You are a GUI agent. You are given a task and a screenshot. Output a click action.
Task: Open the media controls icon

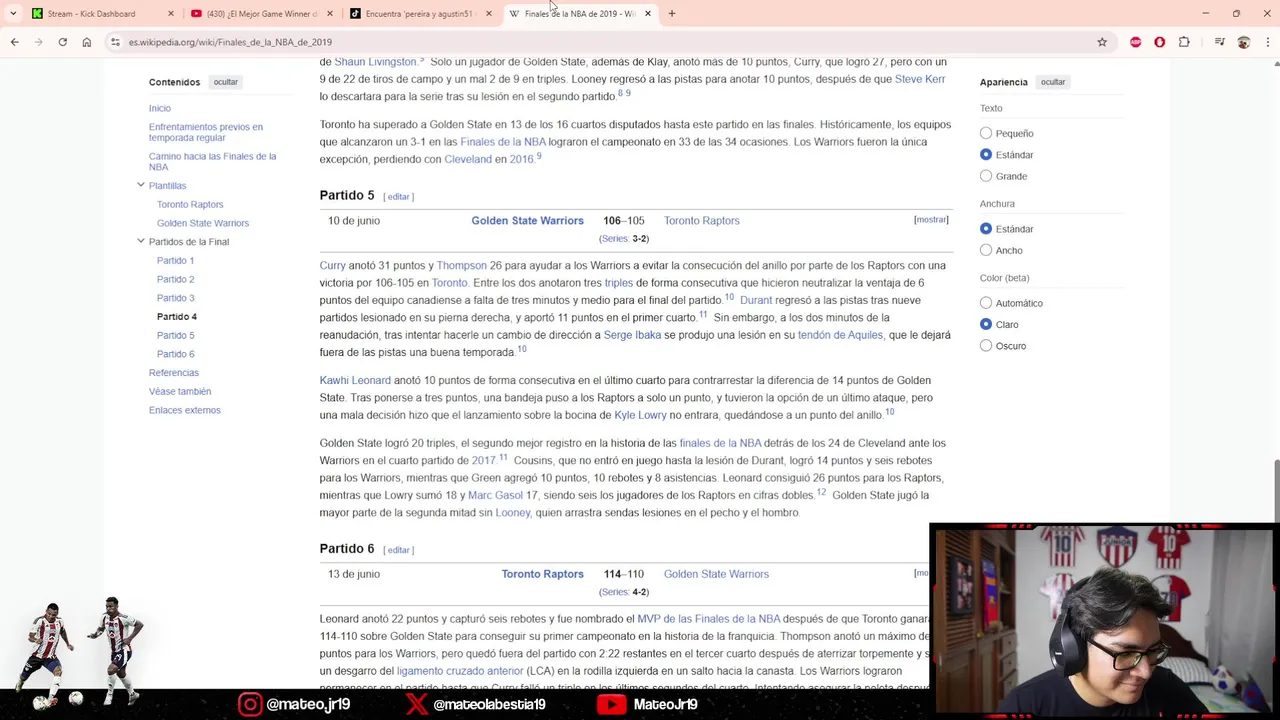[x=1219, y=42]
